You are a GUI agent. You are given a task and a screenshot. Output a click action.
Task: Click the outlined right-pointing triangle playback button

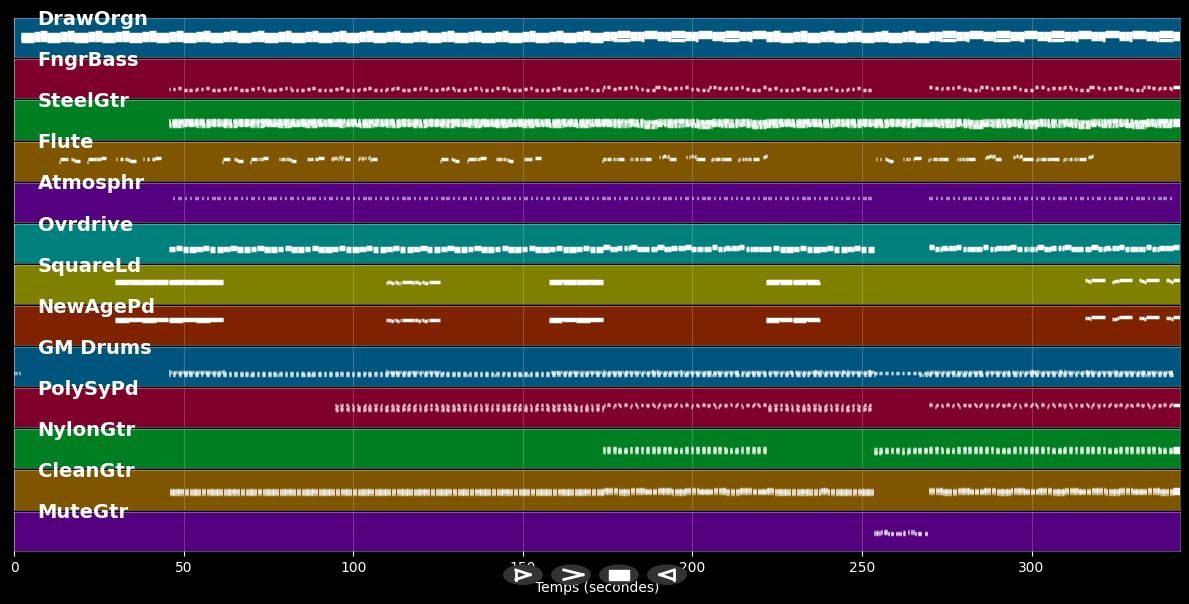point(522,575)
